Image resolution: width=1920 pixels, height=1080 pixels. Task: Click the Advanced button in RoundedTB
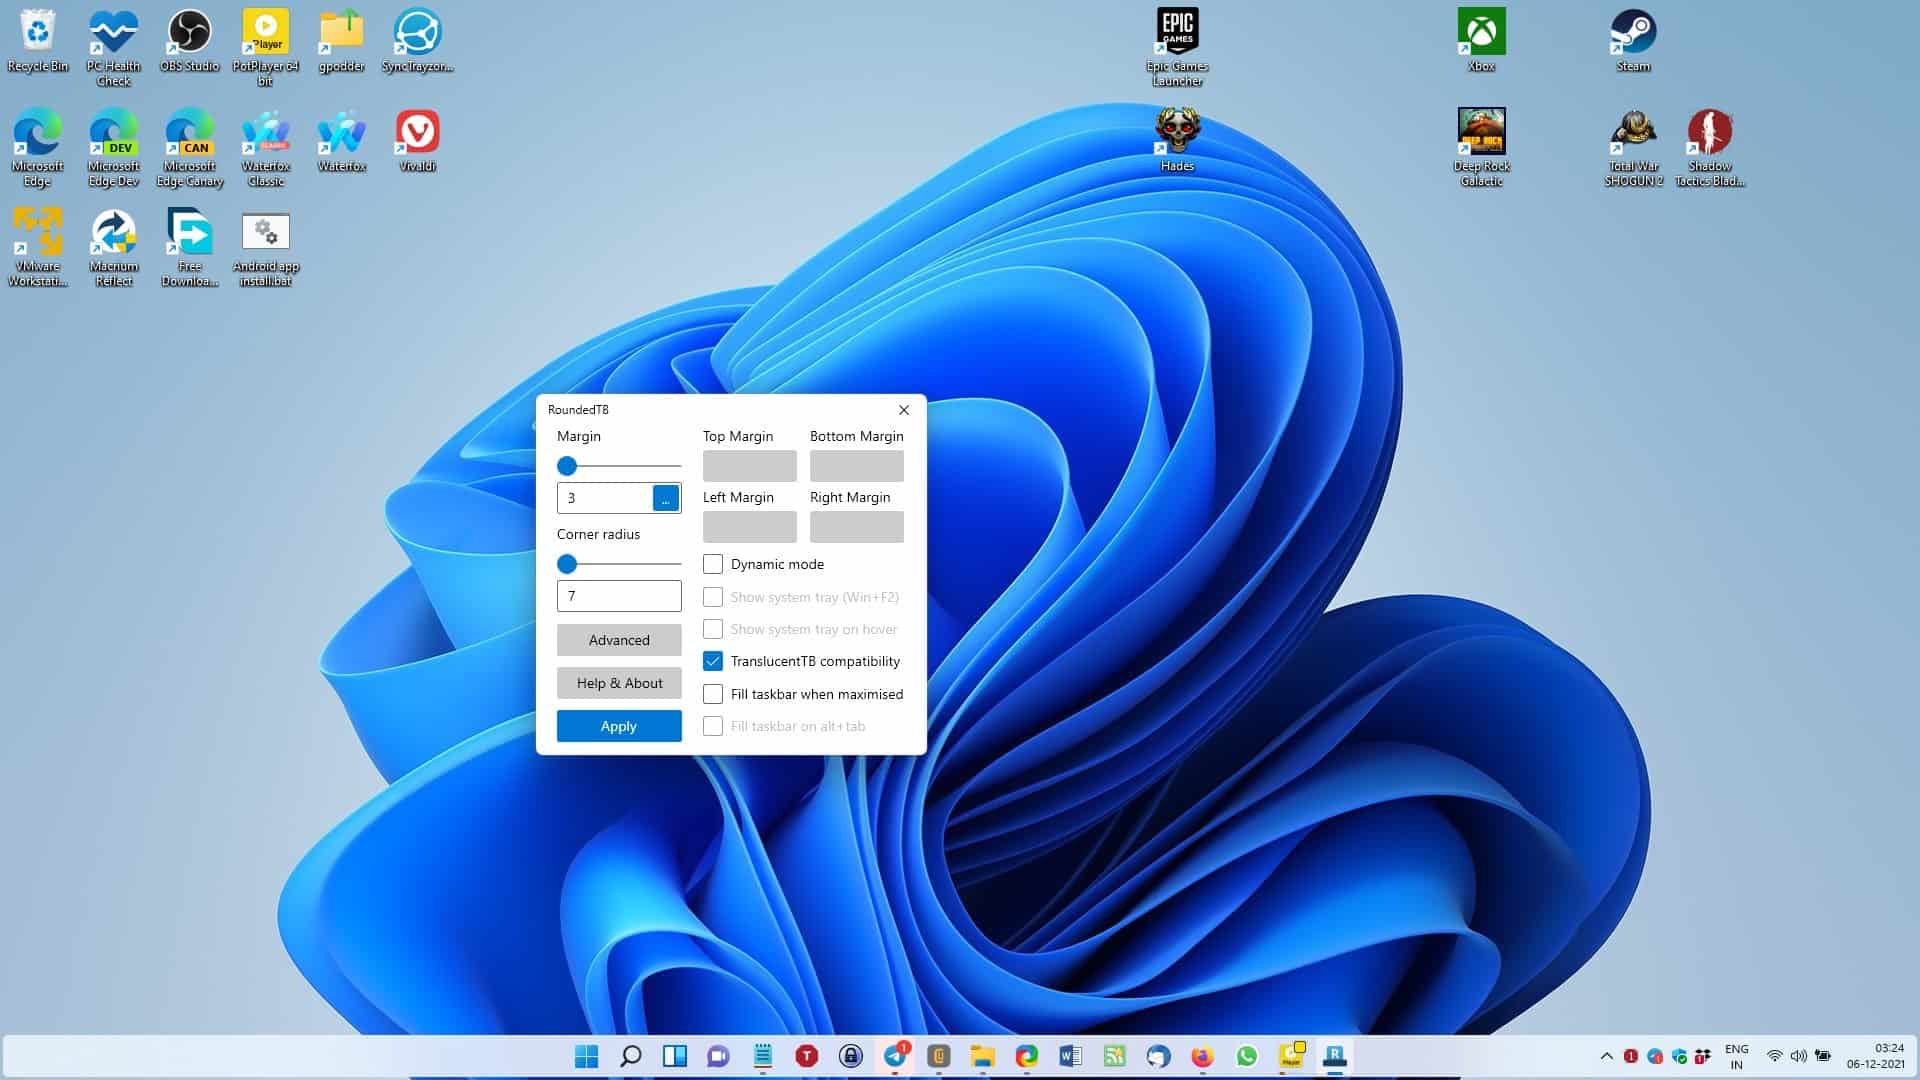coord(618,640)
